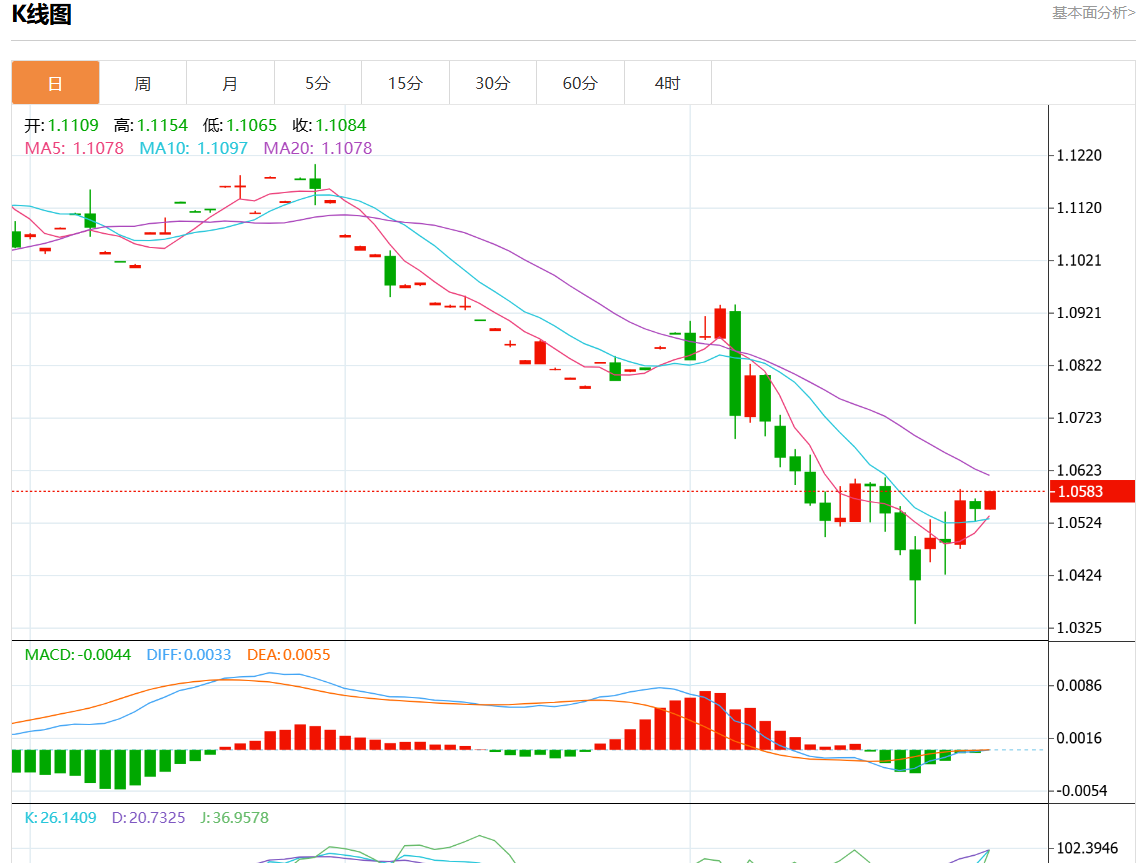
Task: Click the K:26.1409 KDJ indicator label
Action: click(x=60, y=818)
